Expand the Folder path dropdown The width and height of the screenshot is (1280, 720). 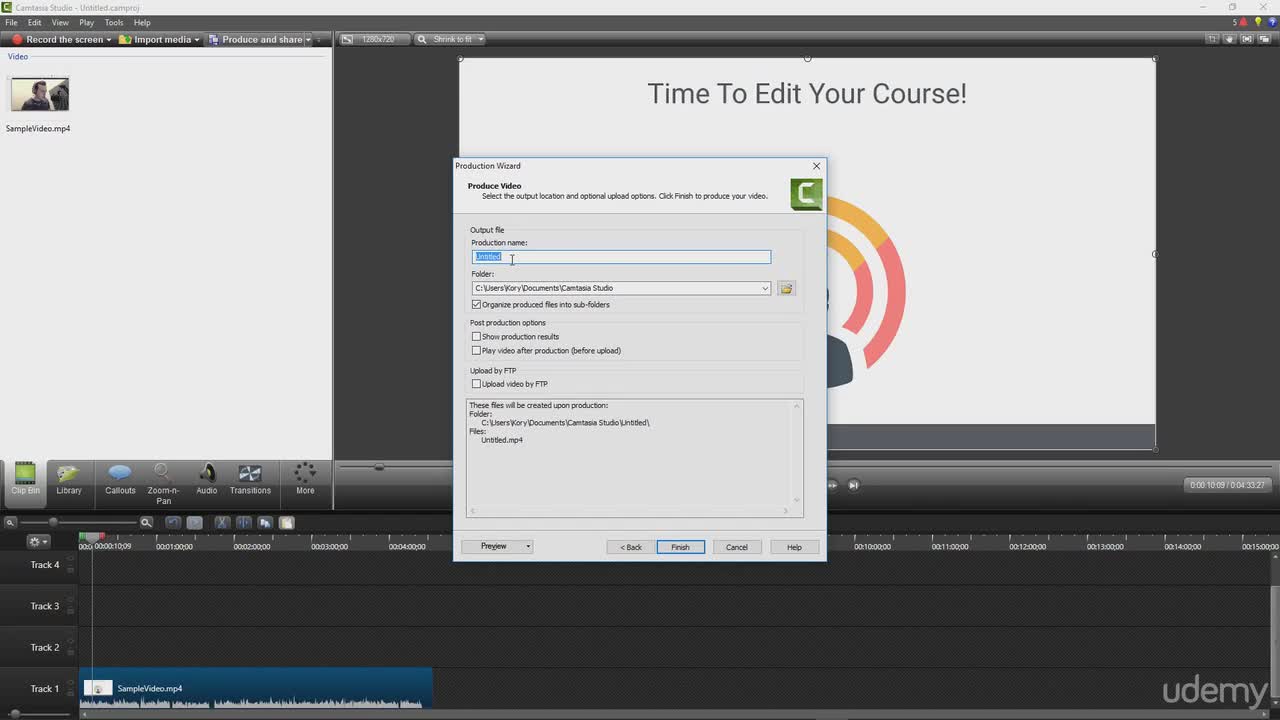[x=765, y=288]
